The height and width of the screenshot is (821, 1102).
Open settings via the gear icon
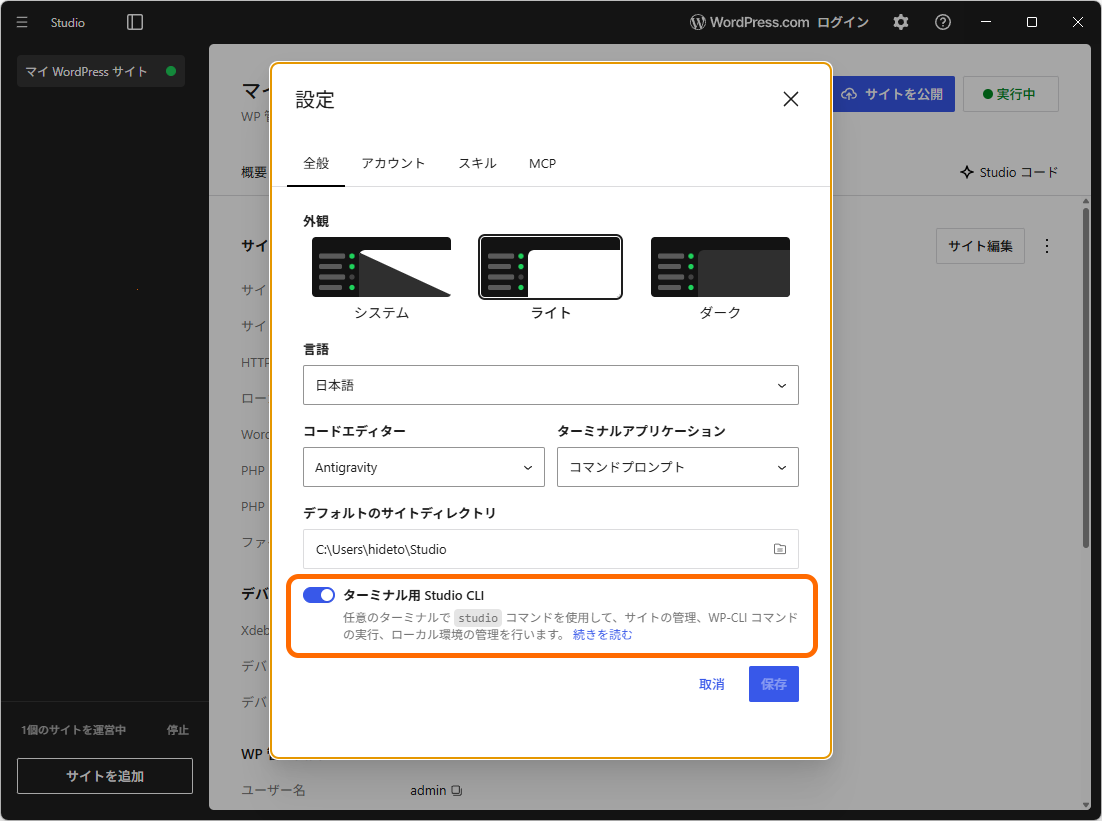pos(900,22)
